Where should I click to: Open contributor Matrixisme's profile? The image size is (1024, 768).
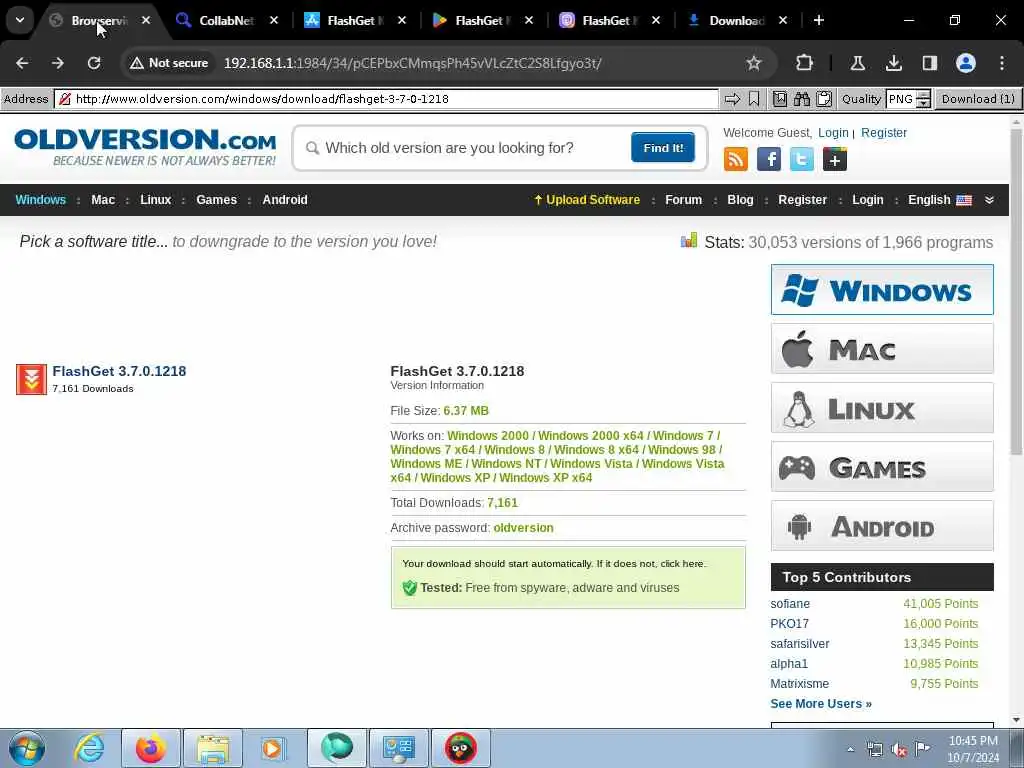[x=799, y=684]
